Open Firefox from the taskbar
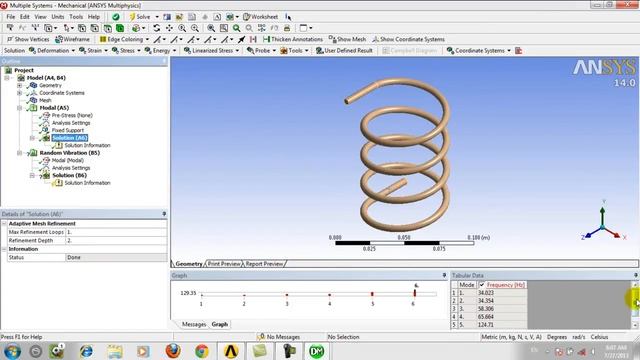The width and height of the screenshot is (640, 360). [173, 351]
